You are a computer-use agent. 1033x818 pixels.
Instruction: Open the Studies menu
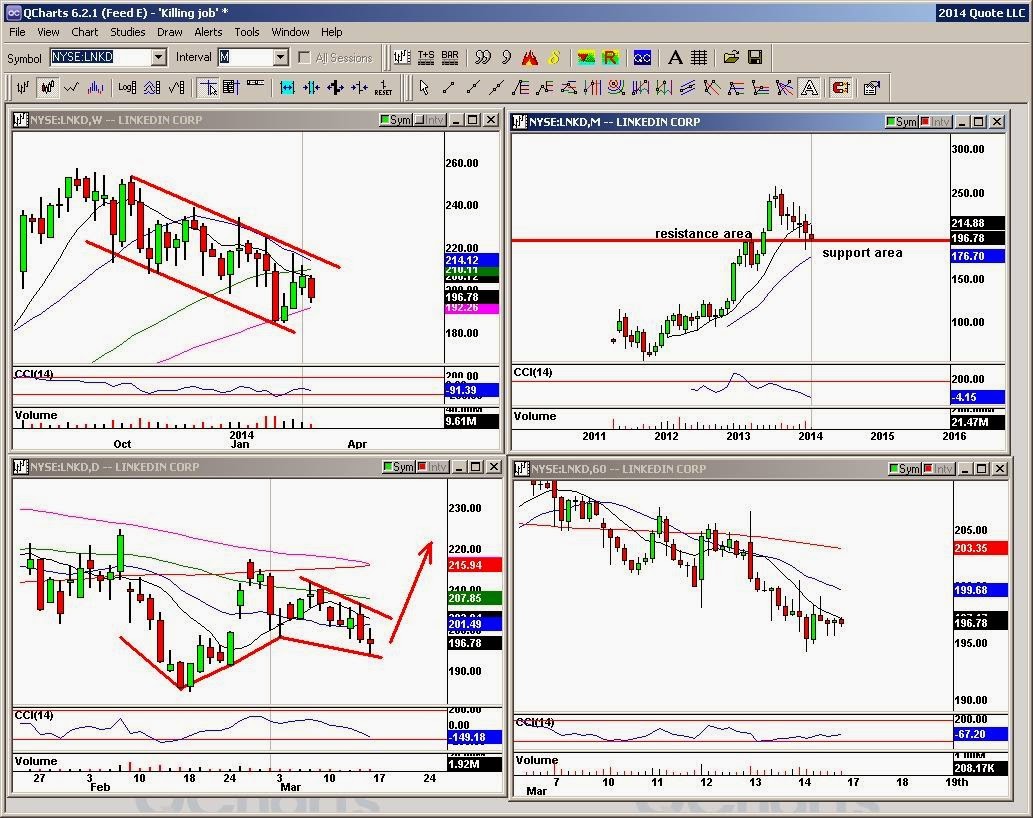coord(127,32)
